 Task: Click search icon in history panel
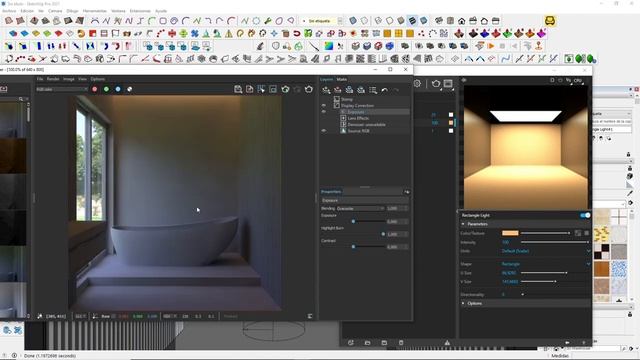(x=21, y=99)
